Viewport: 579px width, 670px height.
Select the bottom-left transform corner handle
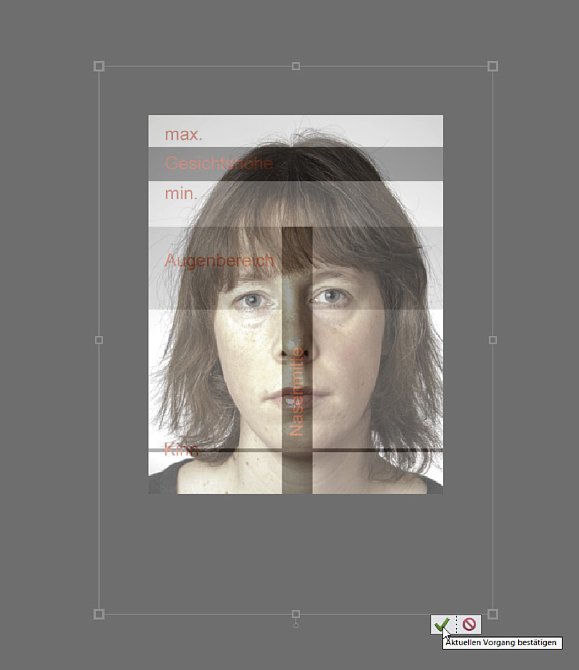click(x=99, y=614)
